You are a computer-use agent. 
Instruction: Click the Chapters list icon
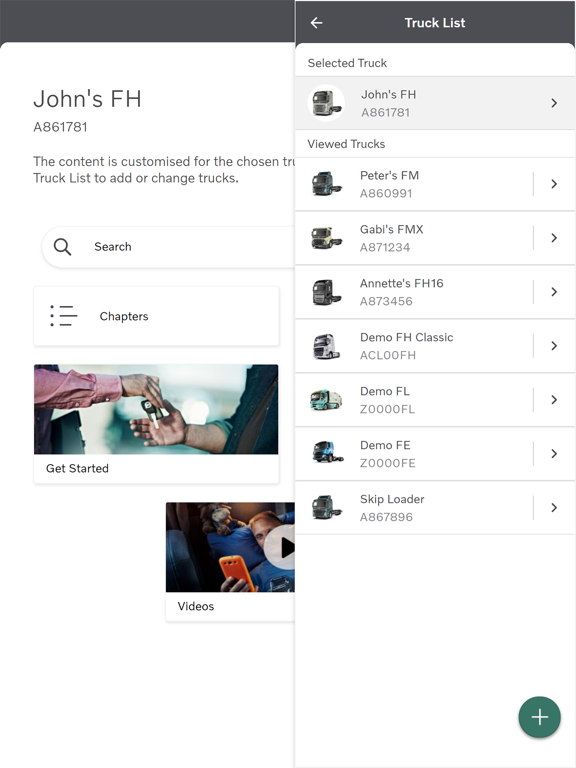[x=64, y=316]
